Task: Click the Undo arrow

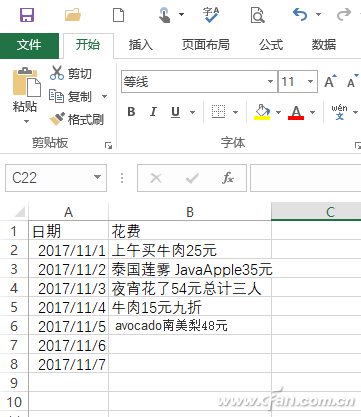Action: pos(300,14)
